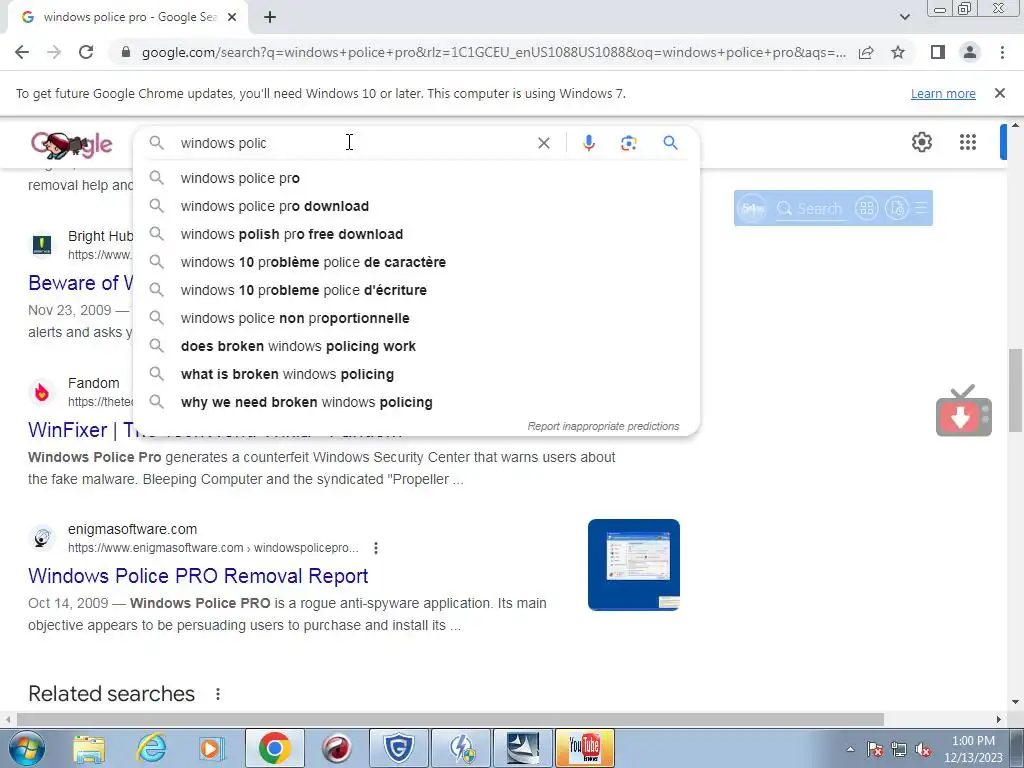Dismiss the Chrome update info bar
This screenshot has height=768, width=1024.
(x=1000, y=93)
